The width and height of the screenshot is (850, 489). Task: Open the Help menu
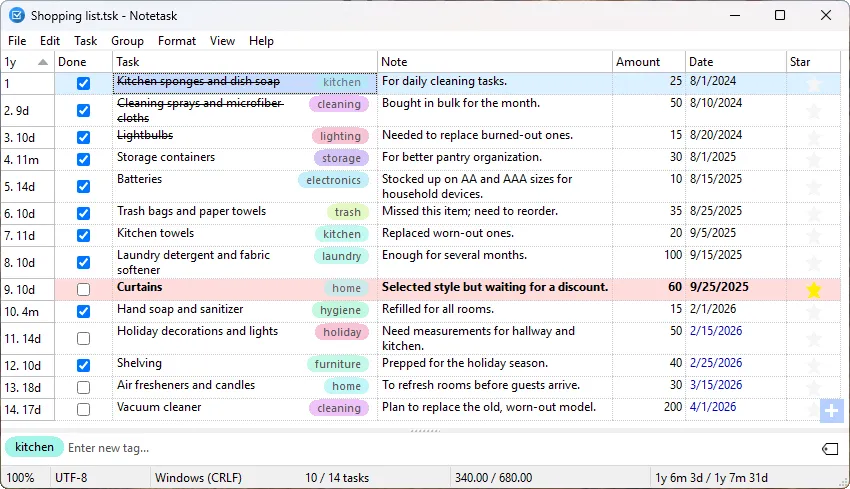pos(261,41)
